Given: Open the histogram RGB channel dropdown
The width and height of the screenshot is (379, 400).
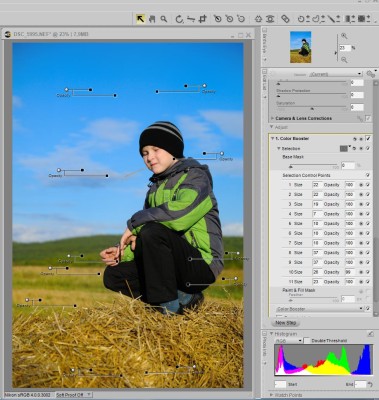Looking at the screenshot, I should 288,341.
